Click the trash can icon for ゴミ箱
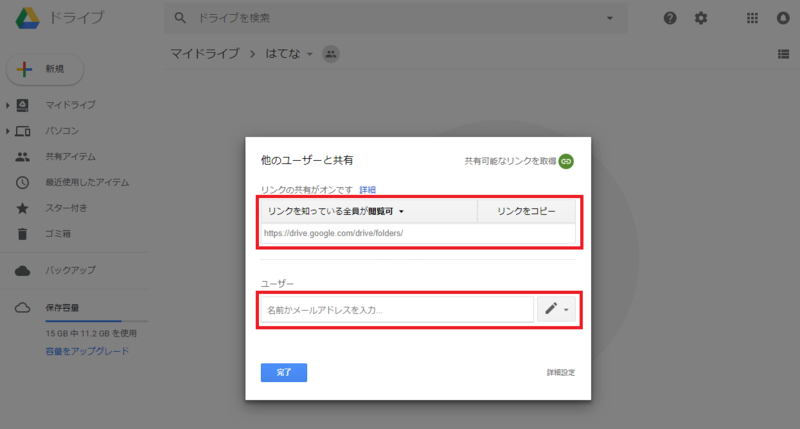The image size is (800, 429). point(22,234)
